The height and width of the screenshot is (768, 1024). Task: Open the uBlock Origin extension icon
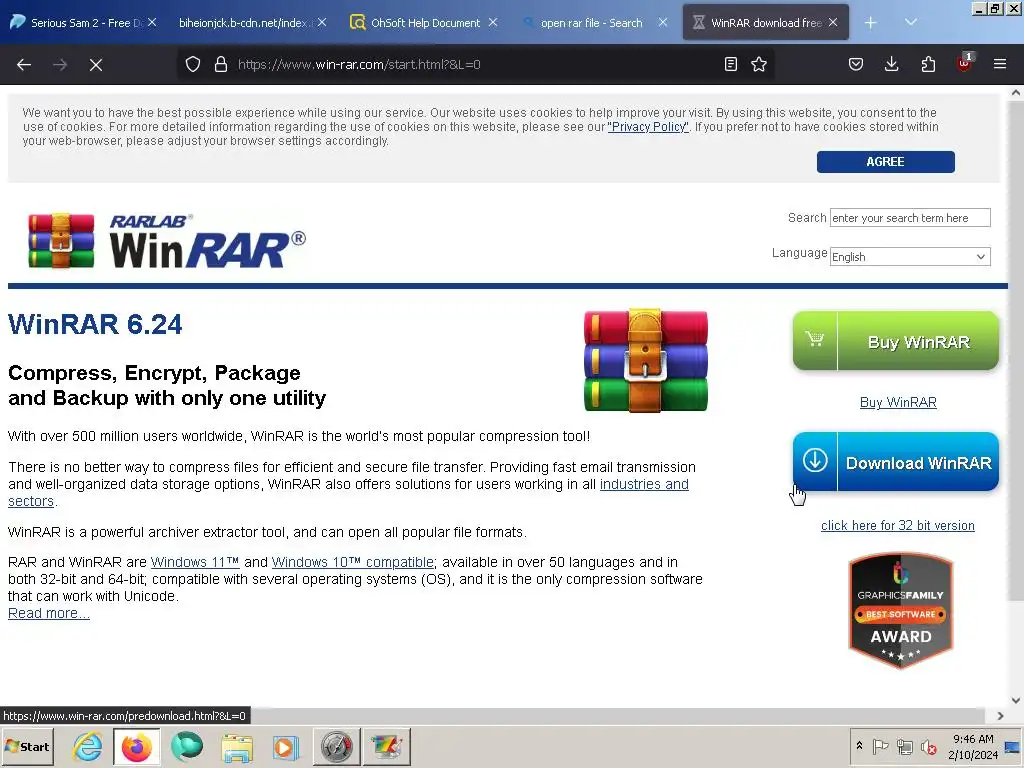tap(964, 63)
